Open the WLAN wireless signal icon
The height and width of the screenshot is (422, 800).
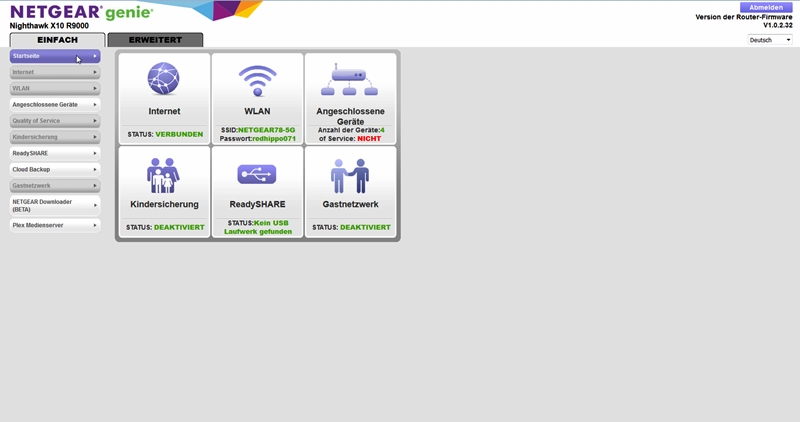click(x=257, y=79)
